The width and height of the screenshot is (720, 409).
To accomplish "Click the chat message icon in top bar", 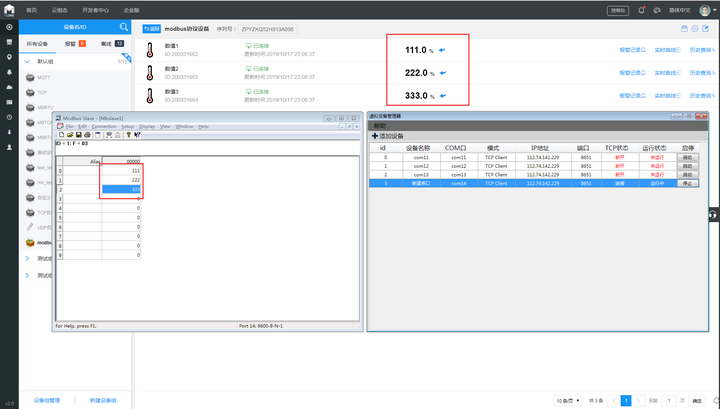I will pos(657,10).
